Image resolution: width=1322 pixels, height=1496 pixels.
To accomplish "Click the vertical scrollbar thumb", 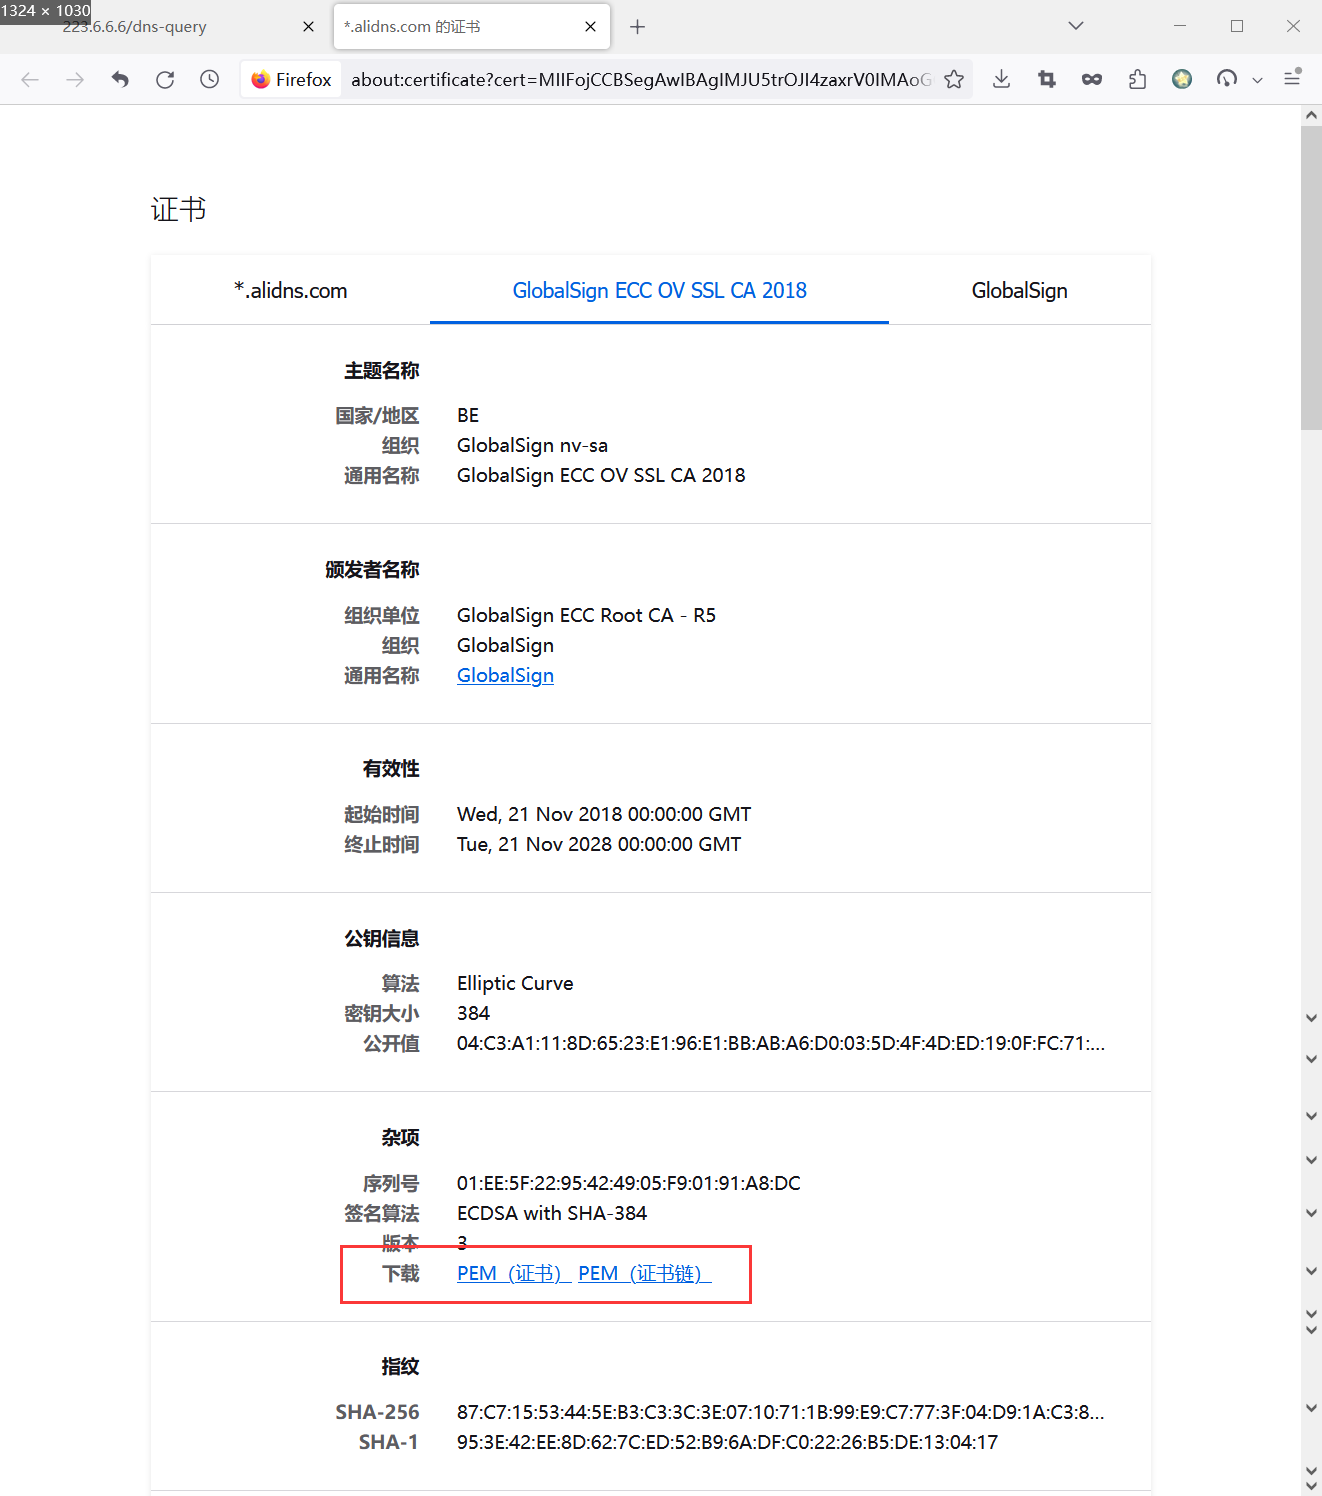I will click(1311, 278).
